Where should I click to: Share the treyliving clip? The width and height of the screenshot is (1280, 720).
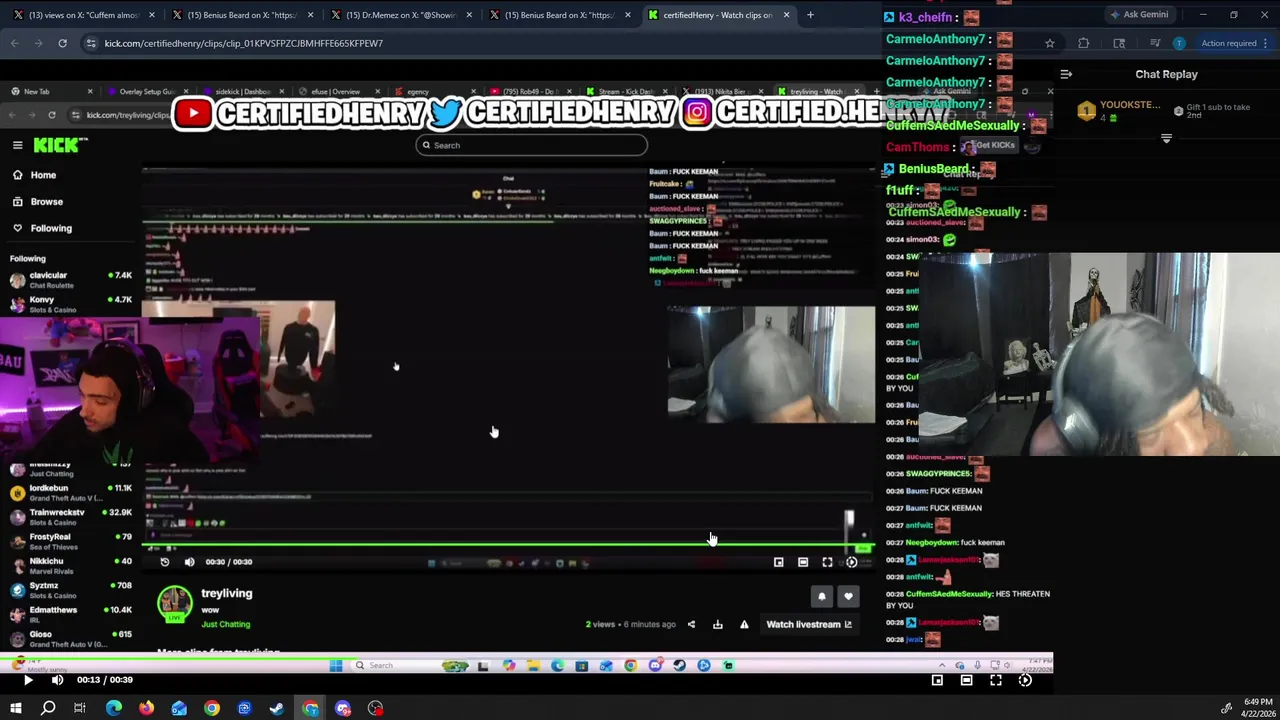[x=691, y=625]
